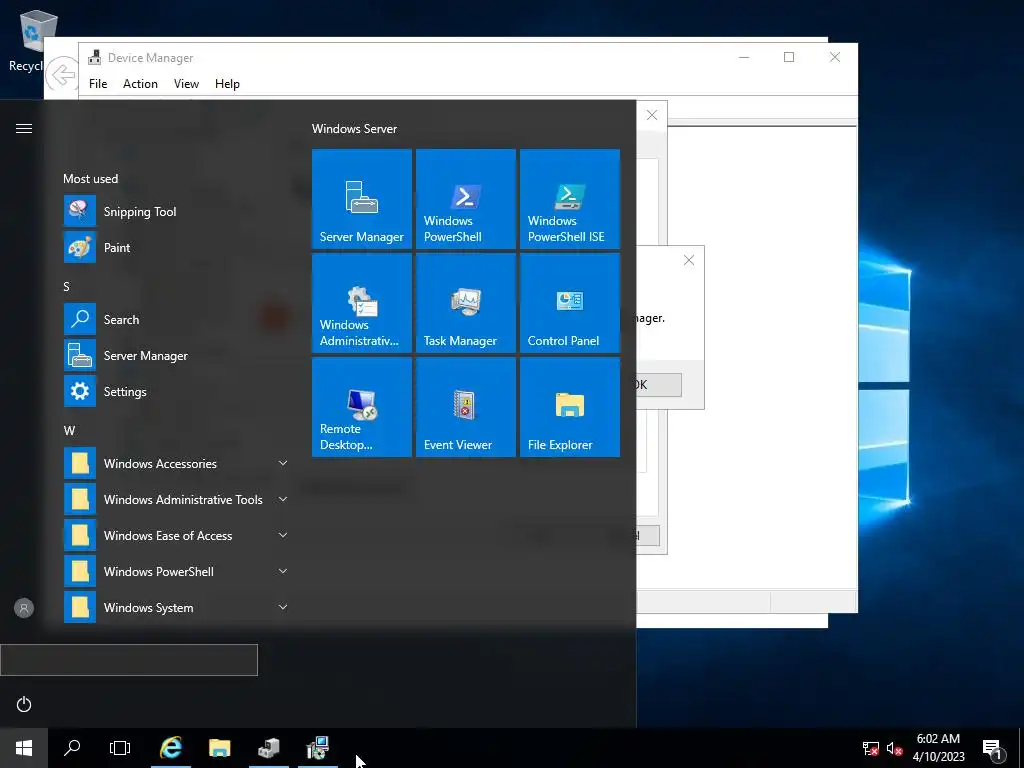Click the 'Windows Server' tile group title
Image resolution: width=1024 pixels, height=768 pixels.
pyautogui.click(x=354, y=129)
